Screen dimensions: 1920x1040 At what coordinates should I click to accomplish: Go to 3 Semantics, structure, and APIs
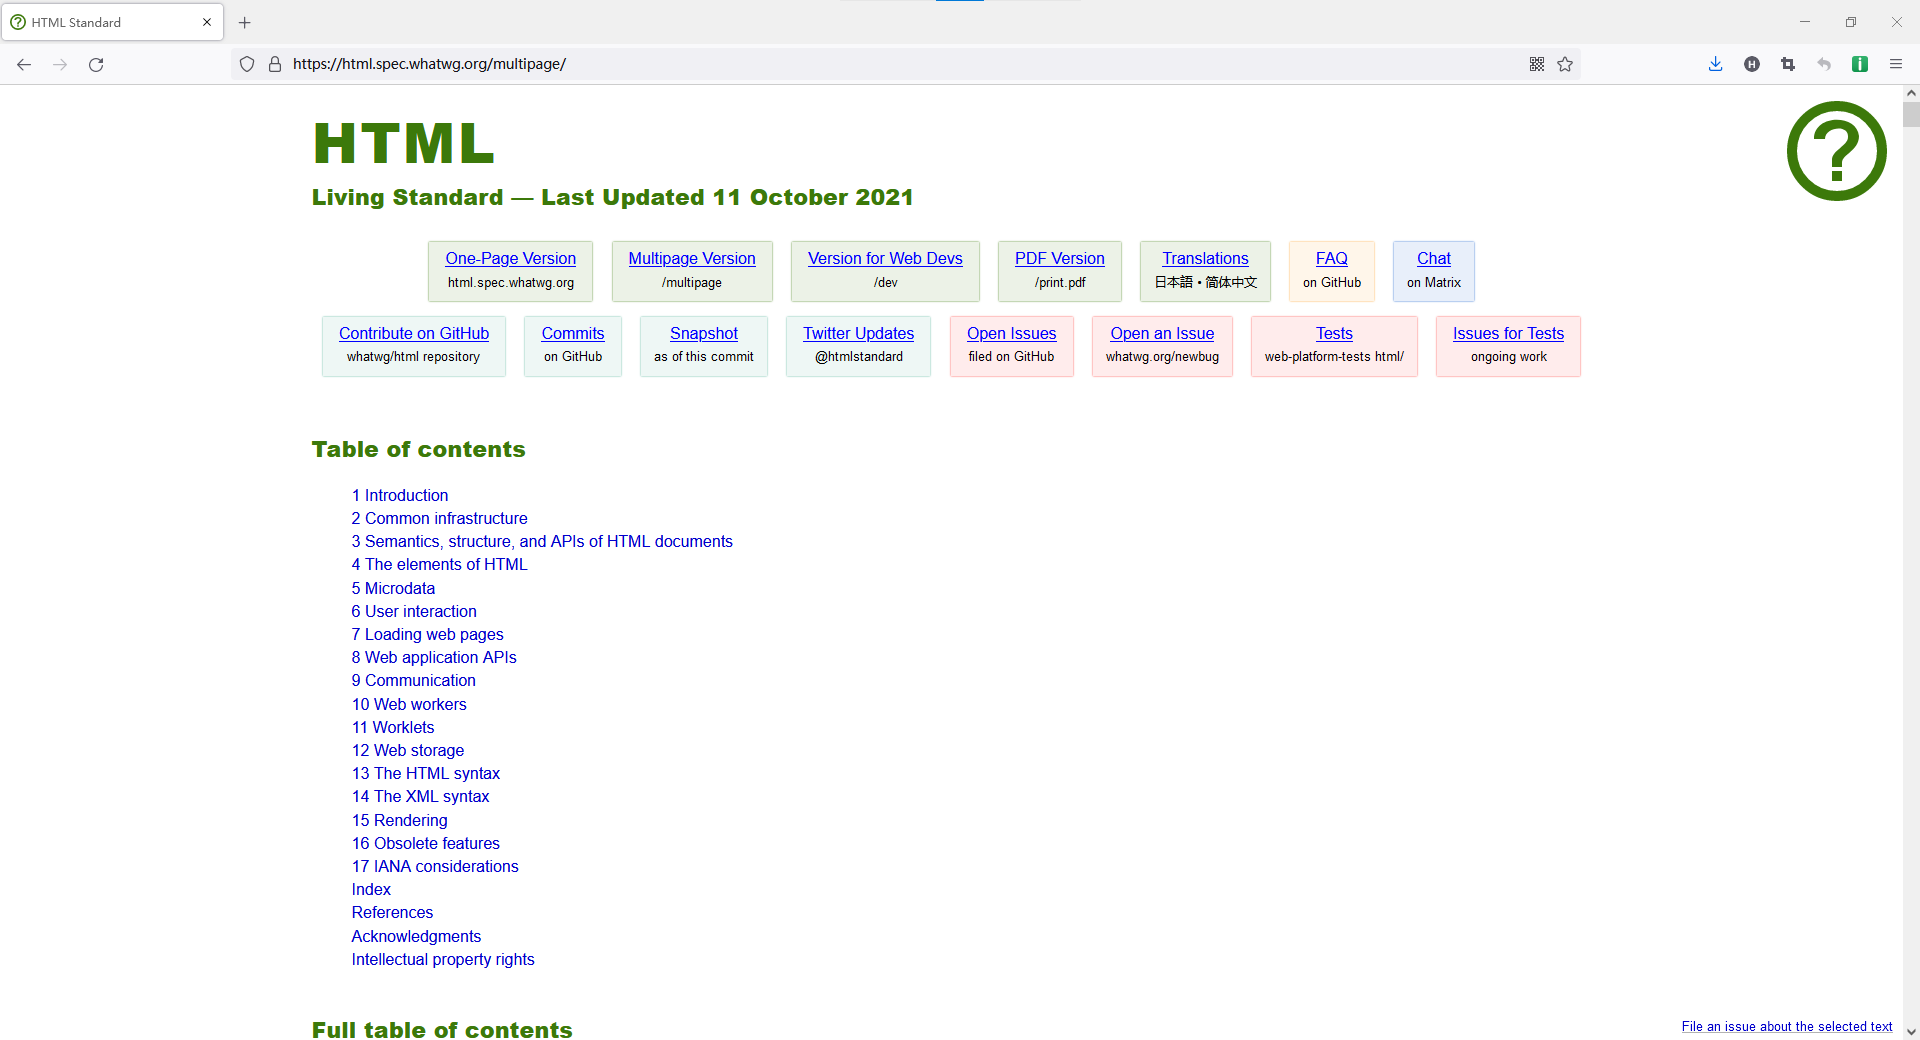click(x=542, y=541)
